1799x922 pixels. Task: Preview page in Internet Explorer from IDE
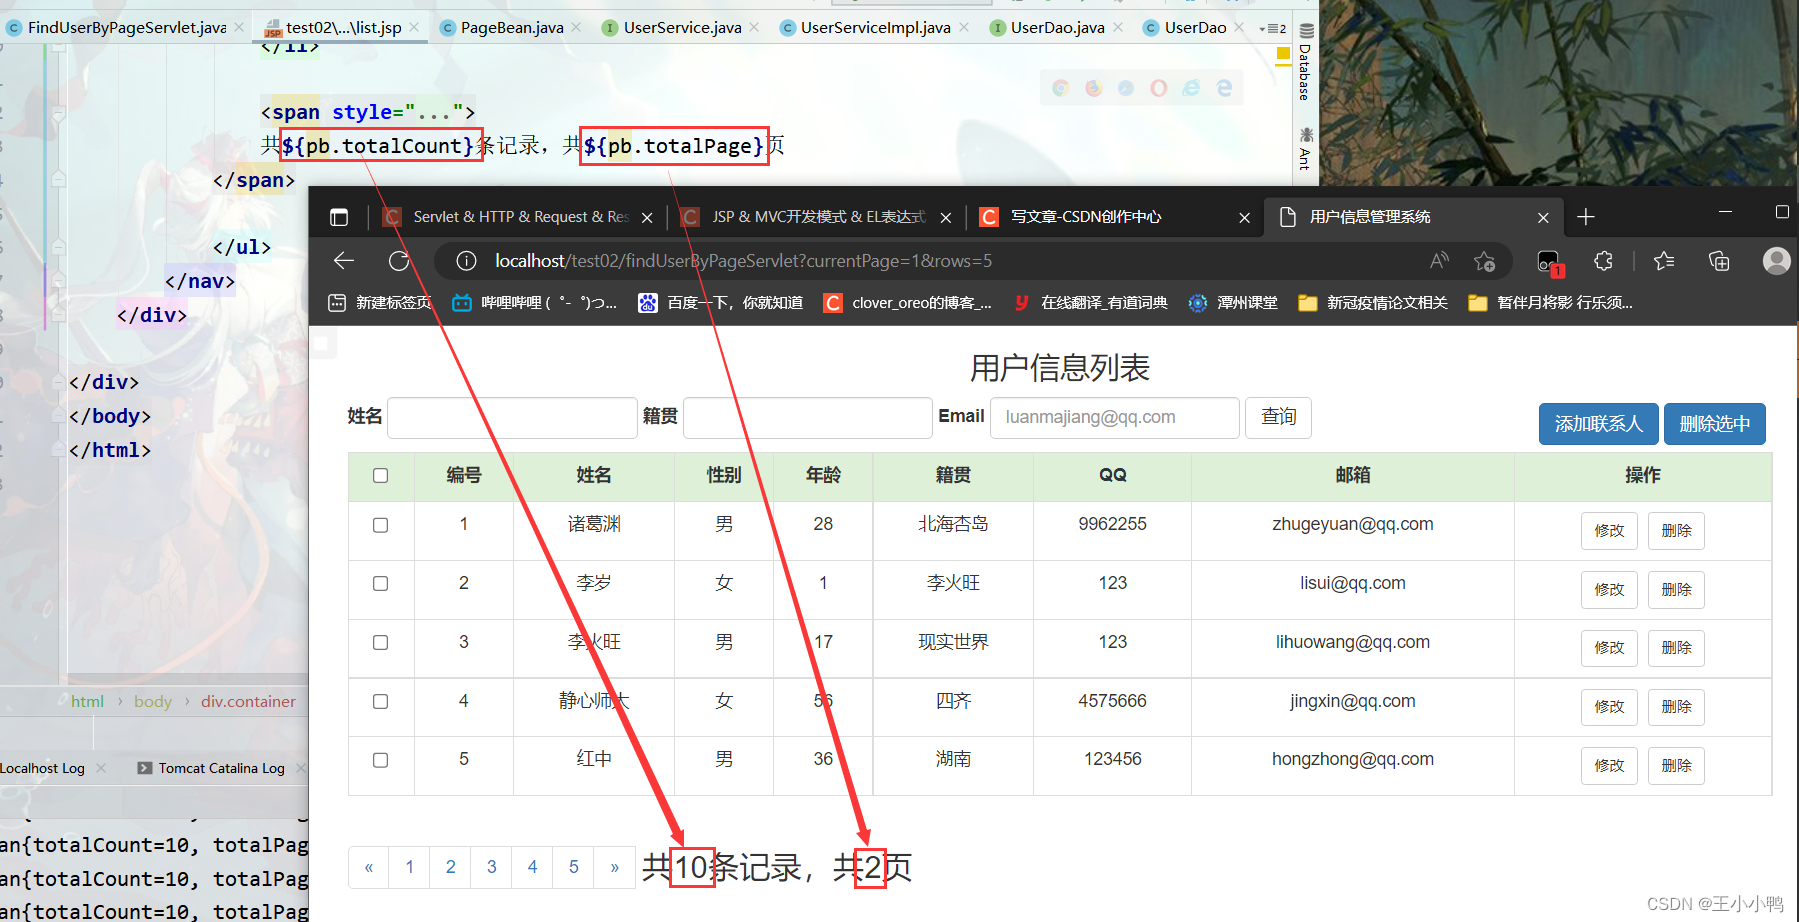[1191, 88]
